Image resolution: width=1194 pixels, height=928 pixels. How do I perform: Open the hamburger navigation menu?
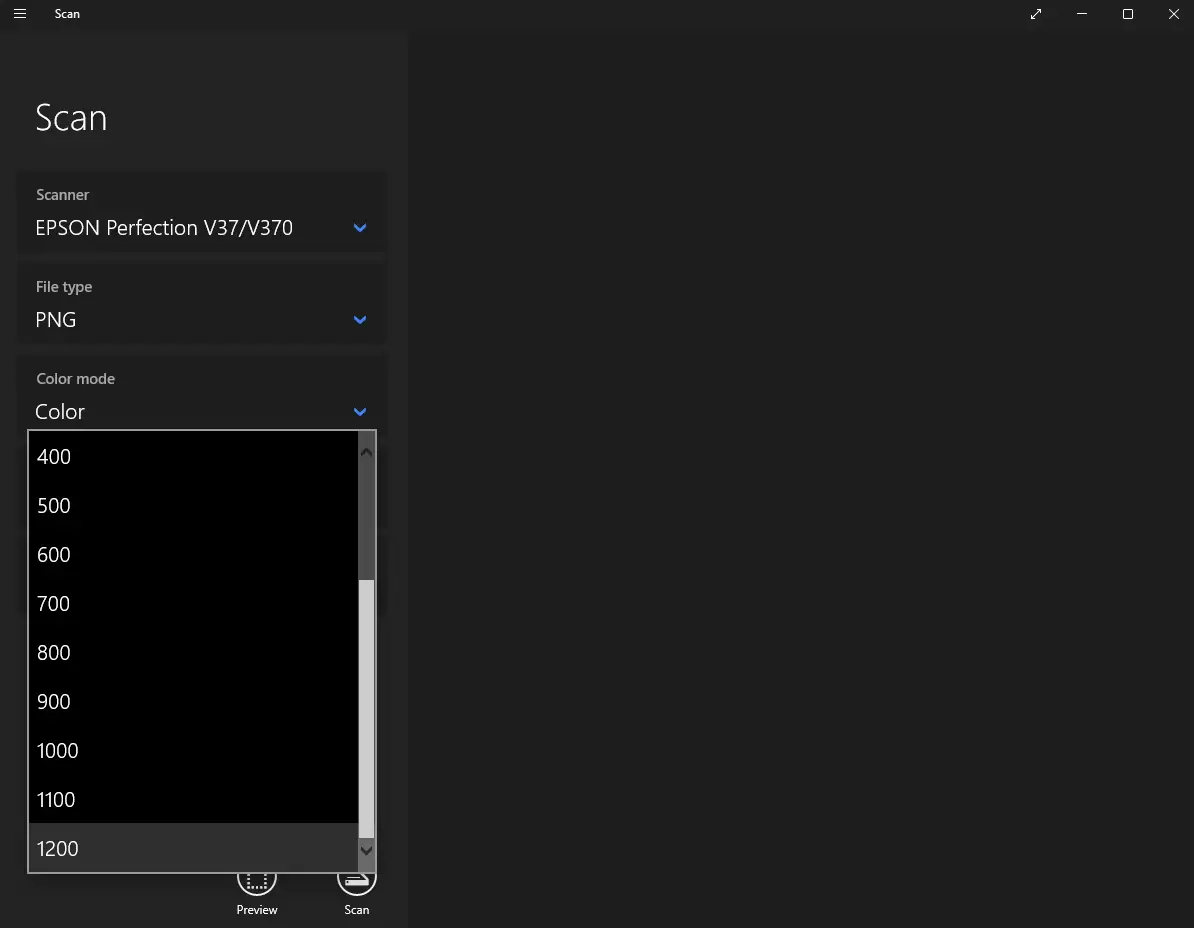click(20, 14)
